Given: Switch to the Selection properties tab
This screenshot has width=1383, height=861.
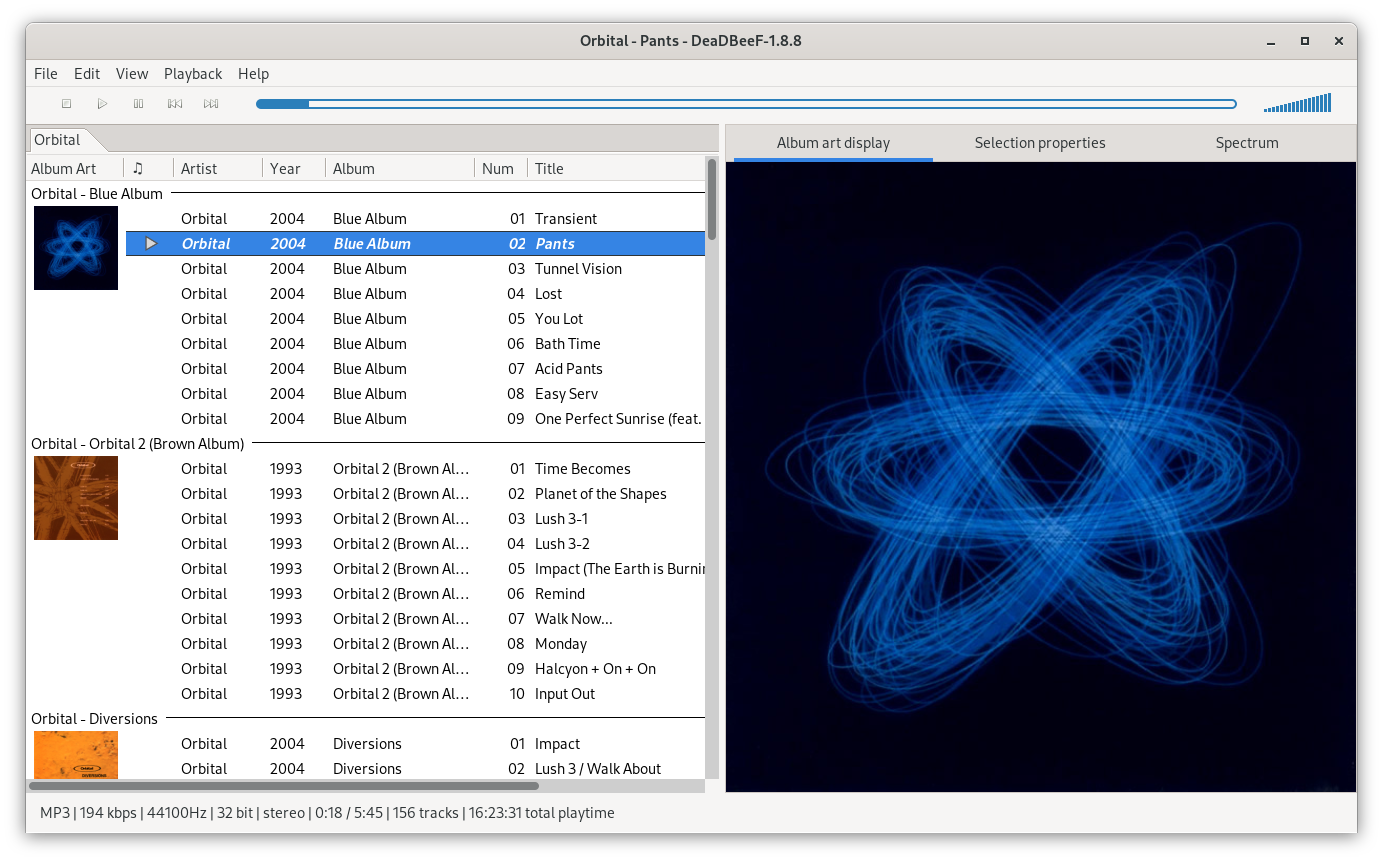Looking at the screenshot, I should click(1039, 143).
